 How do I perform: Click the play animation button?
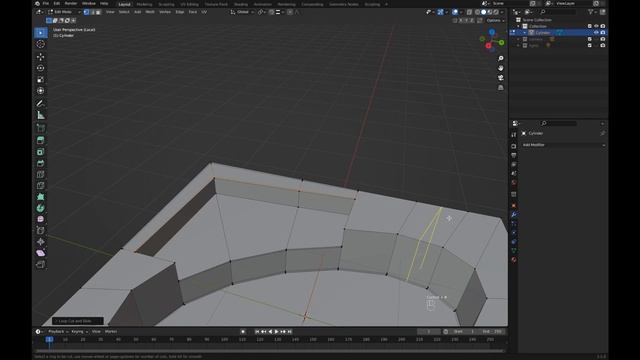point(276,332)
